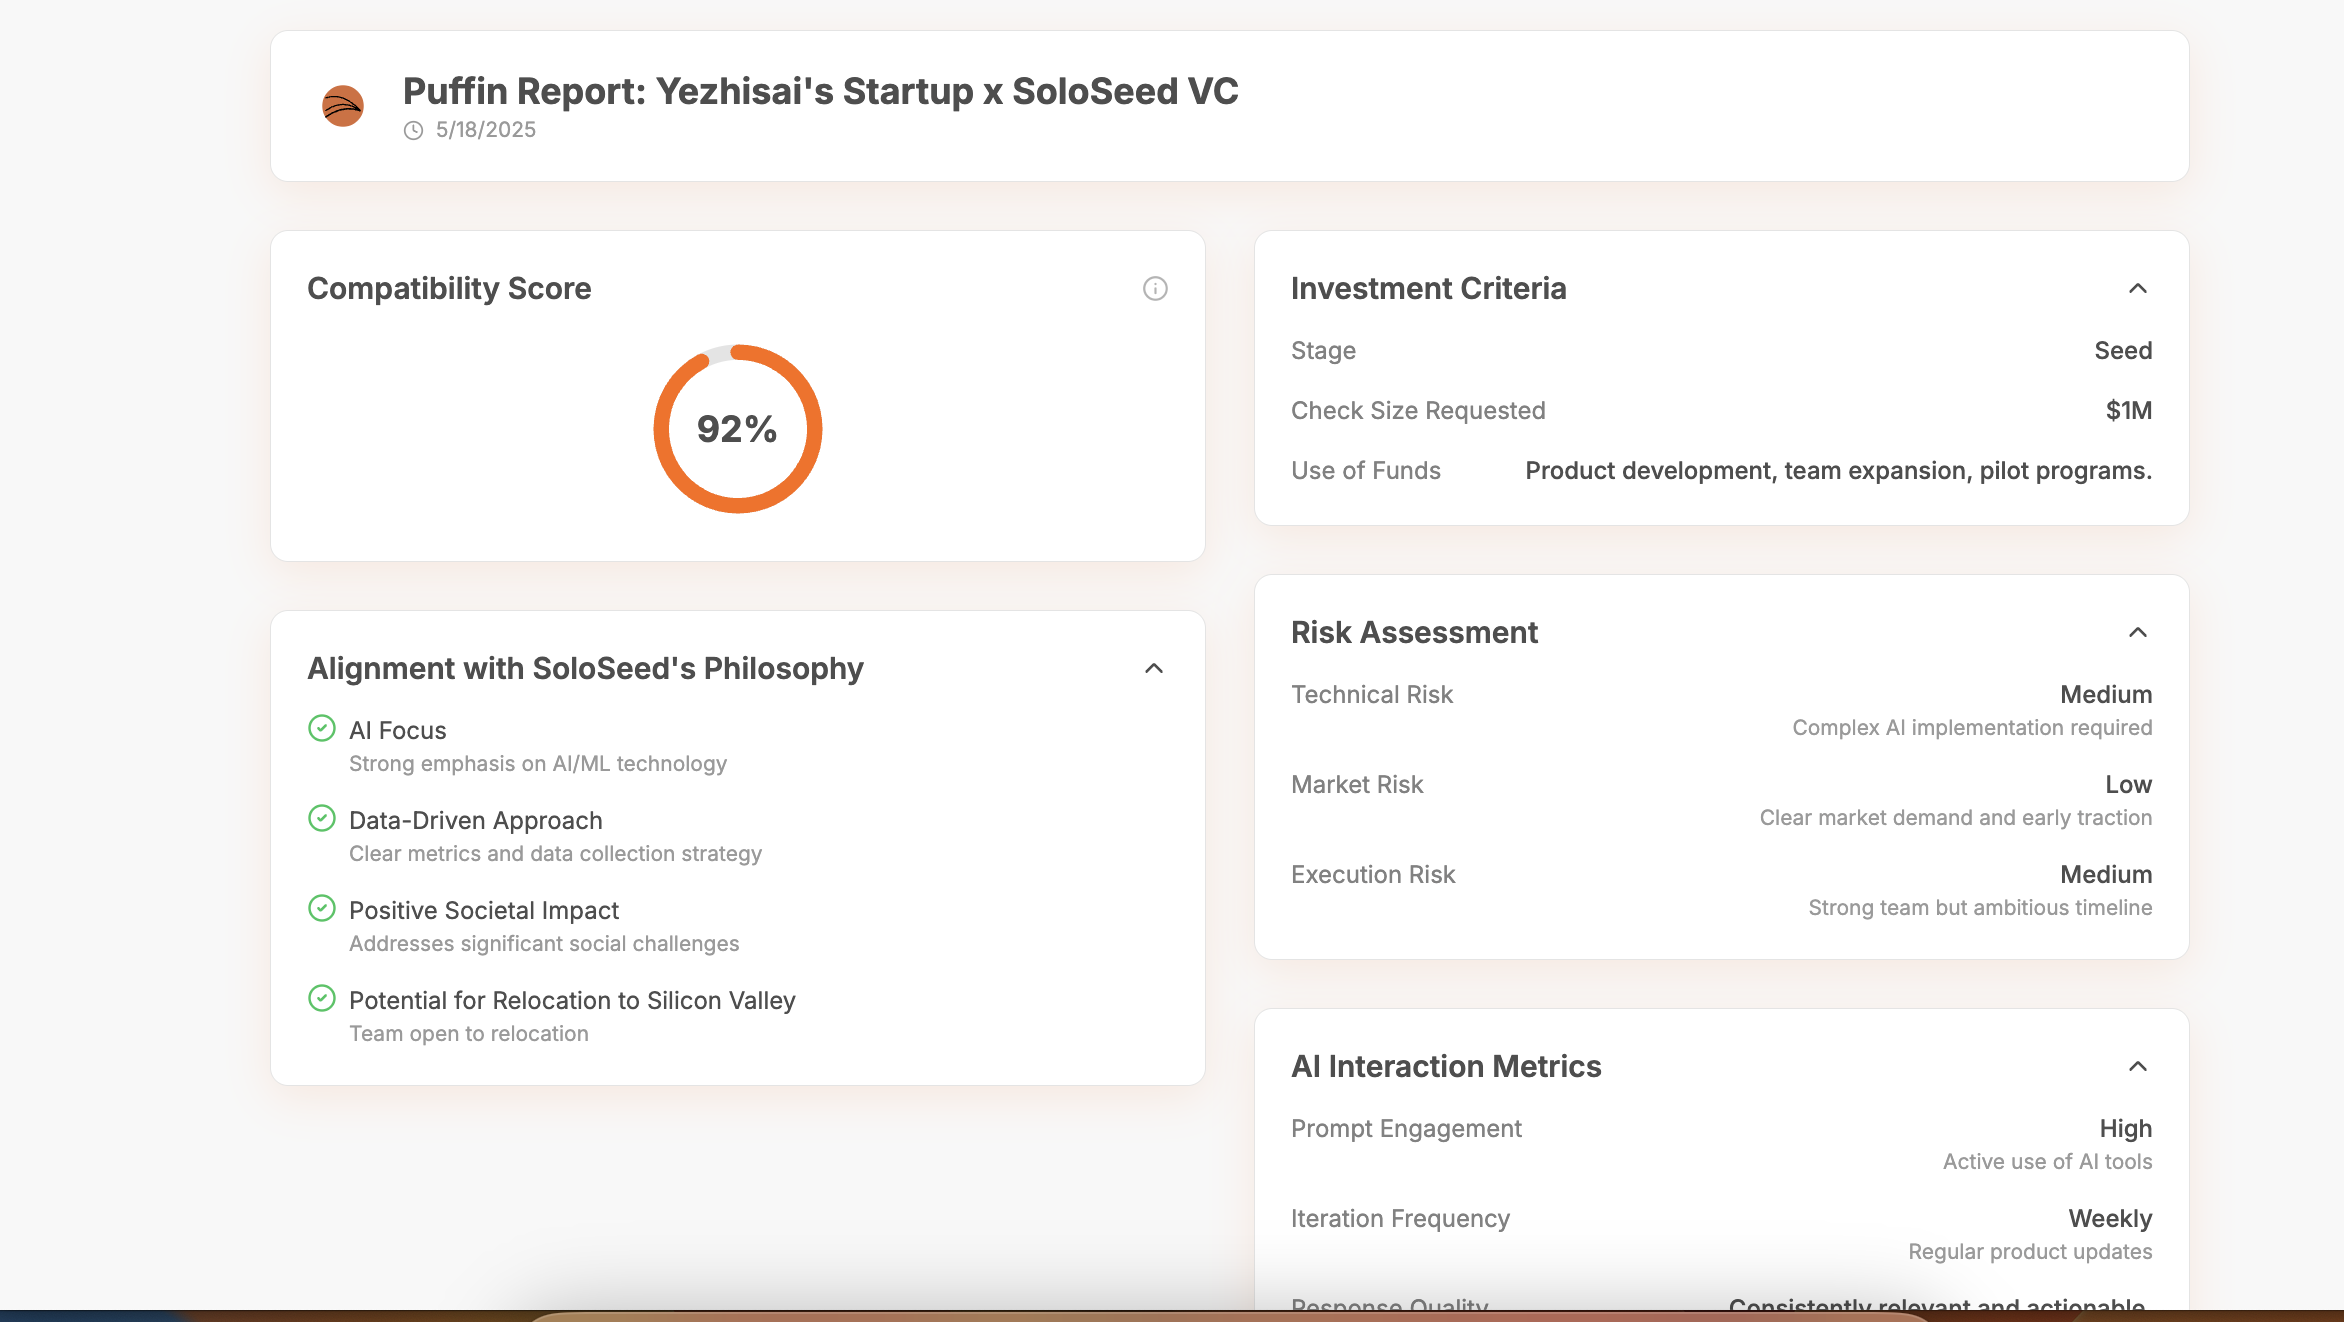Viewport: 2344px width, 1322px height.
Task: Click the Iteration Frequency Weekly value
Action: tap(2110, 1219)
